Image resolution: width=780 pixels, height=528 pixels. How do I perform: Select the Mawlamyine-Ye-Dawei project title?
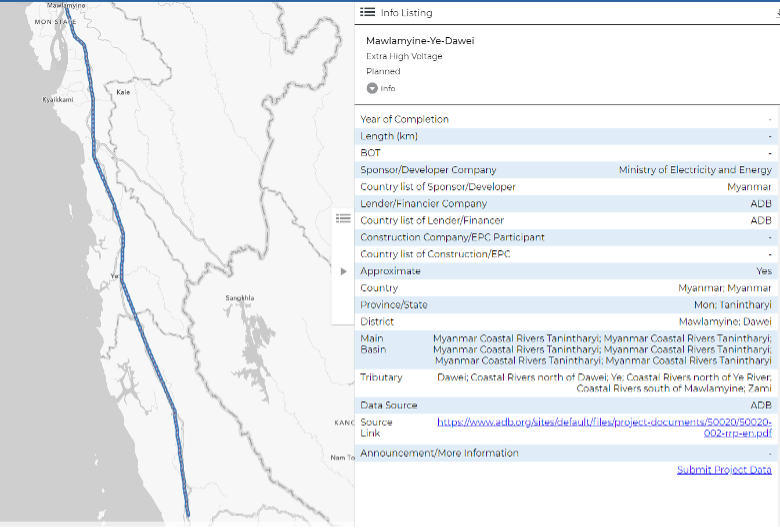click(x=420, y=41)
